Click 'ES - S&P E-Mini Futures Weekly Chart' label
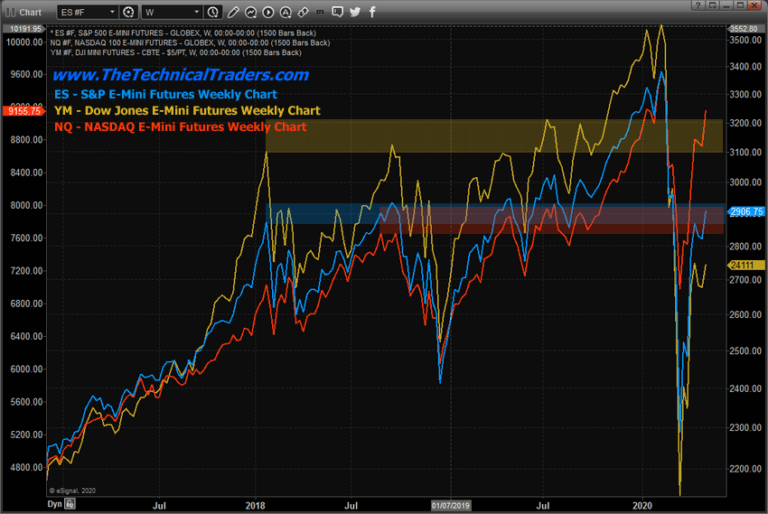 tap(166, 94)
